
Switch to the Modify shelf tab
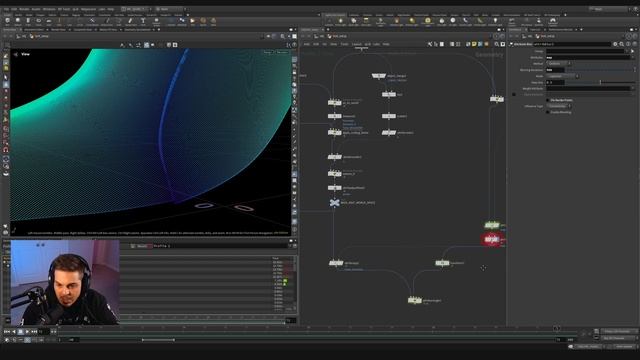(x=18, y=15)
